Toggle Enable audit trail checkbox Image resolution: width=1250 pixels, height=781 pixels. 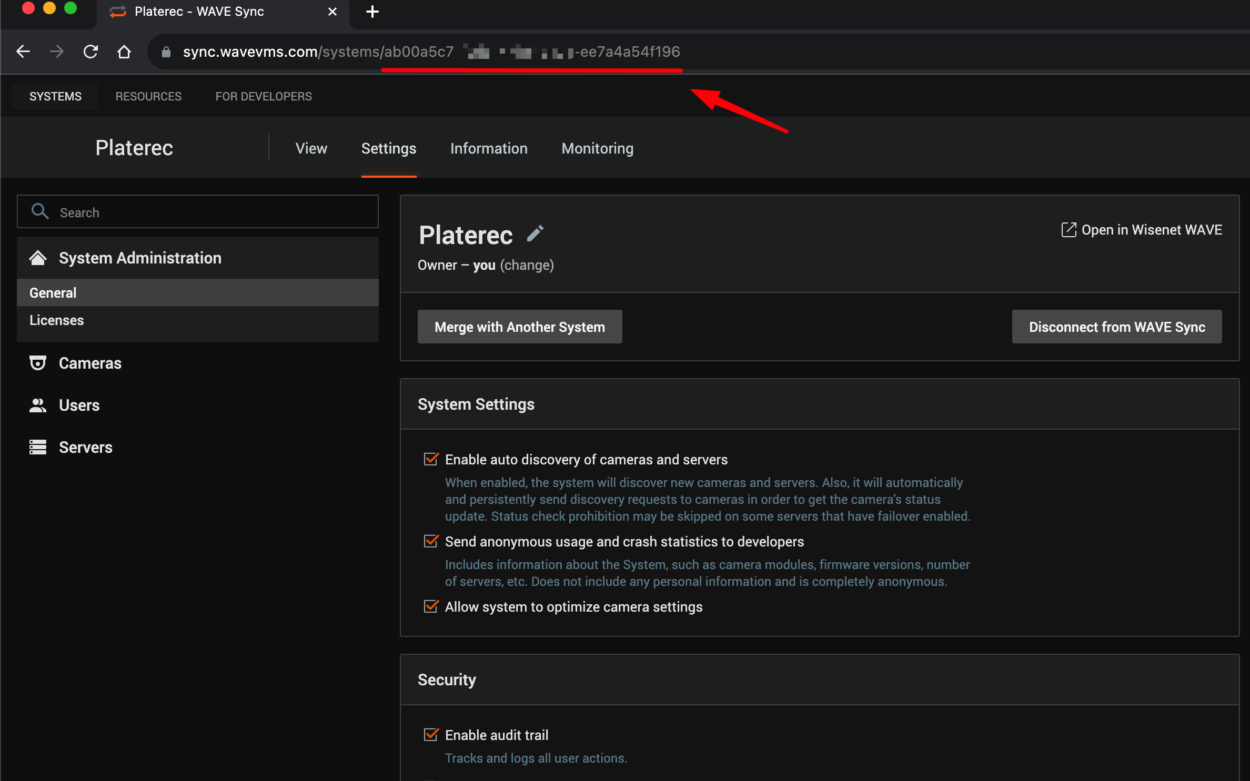tap(431, 734)
